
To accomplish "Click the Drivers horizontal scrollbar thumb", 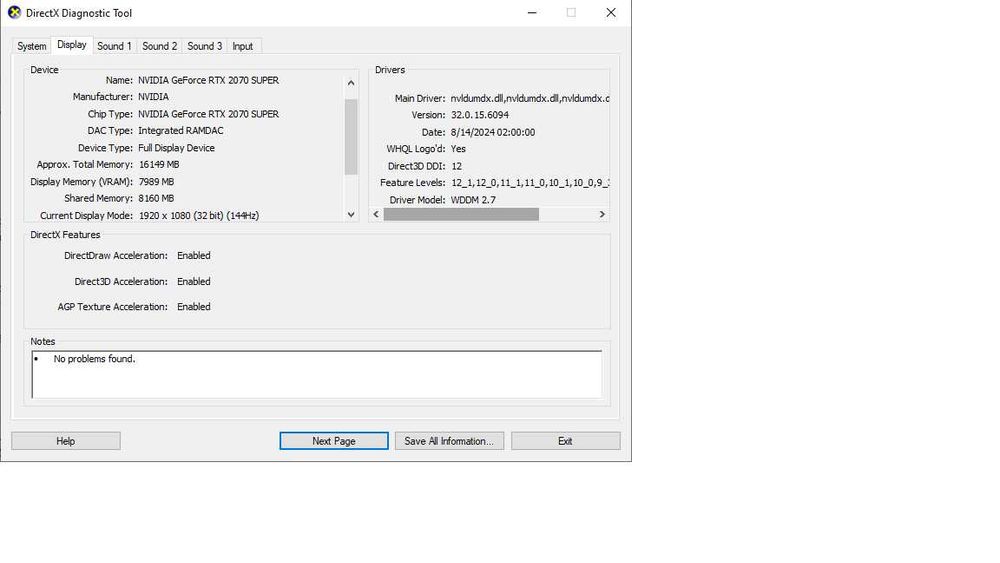I will (x=461, y=214).
